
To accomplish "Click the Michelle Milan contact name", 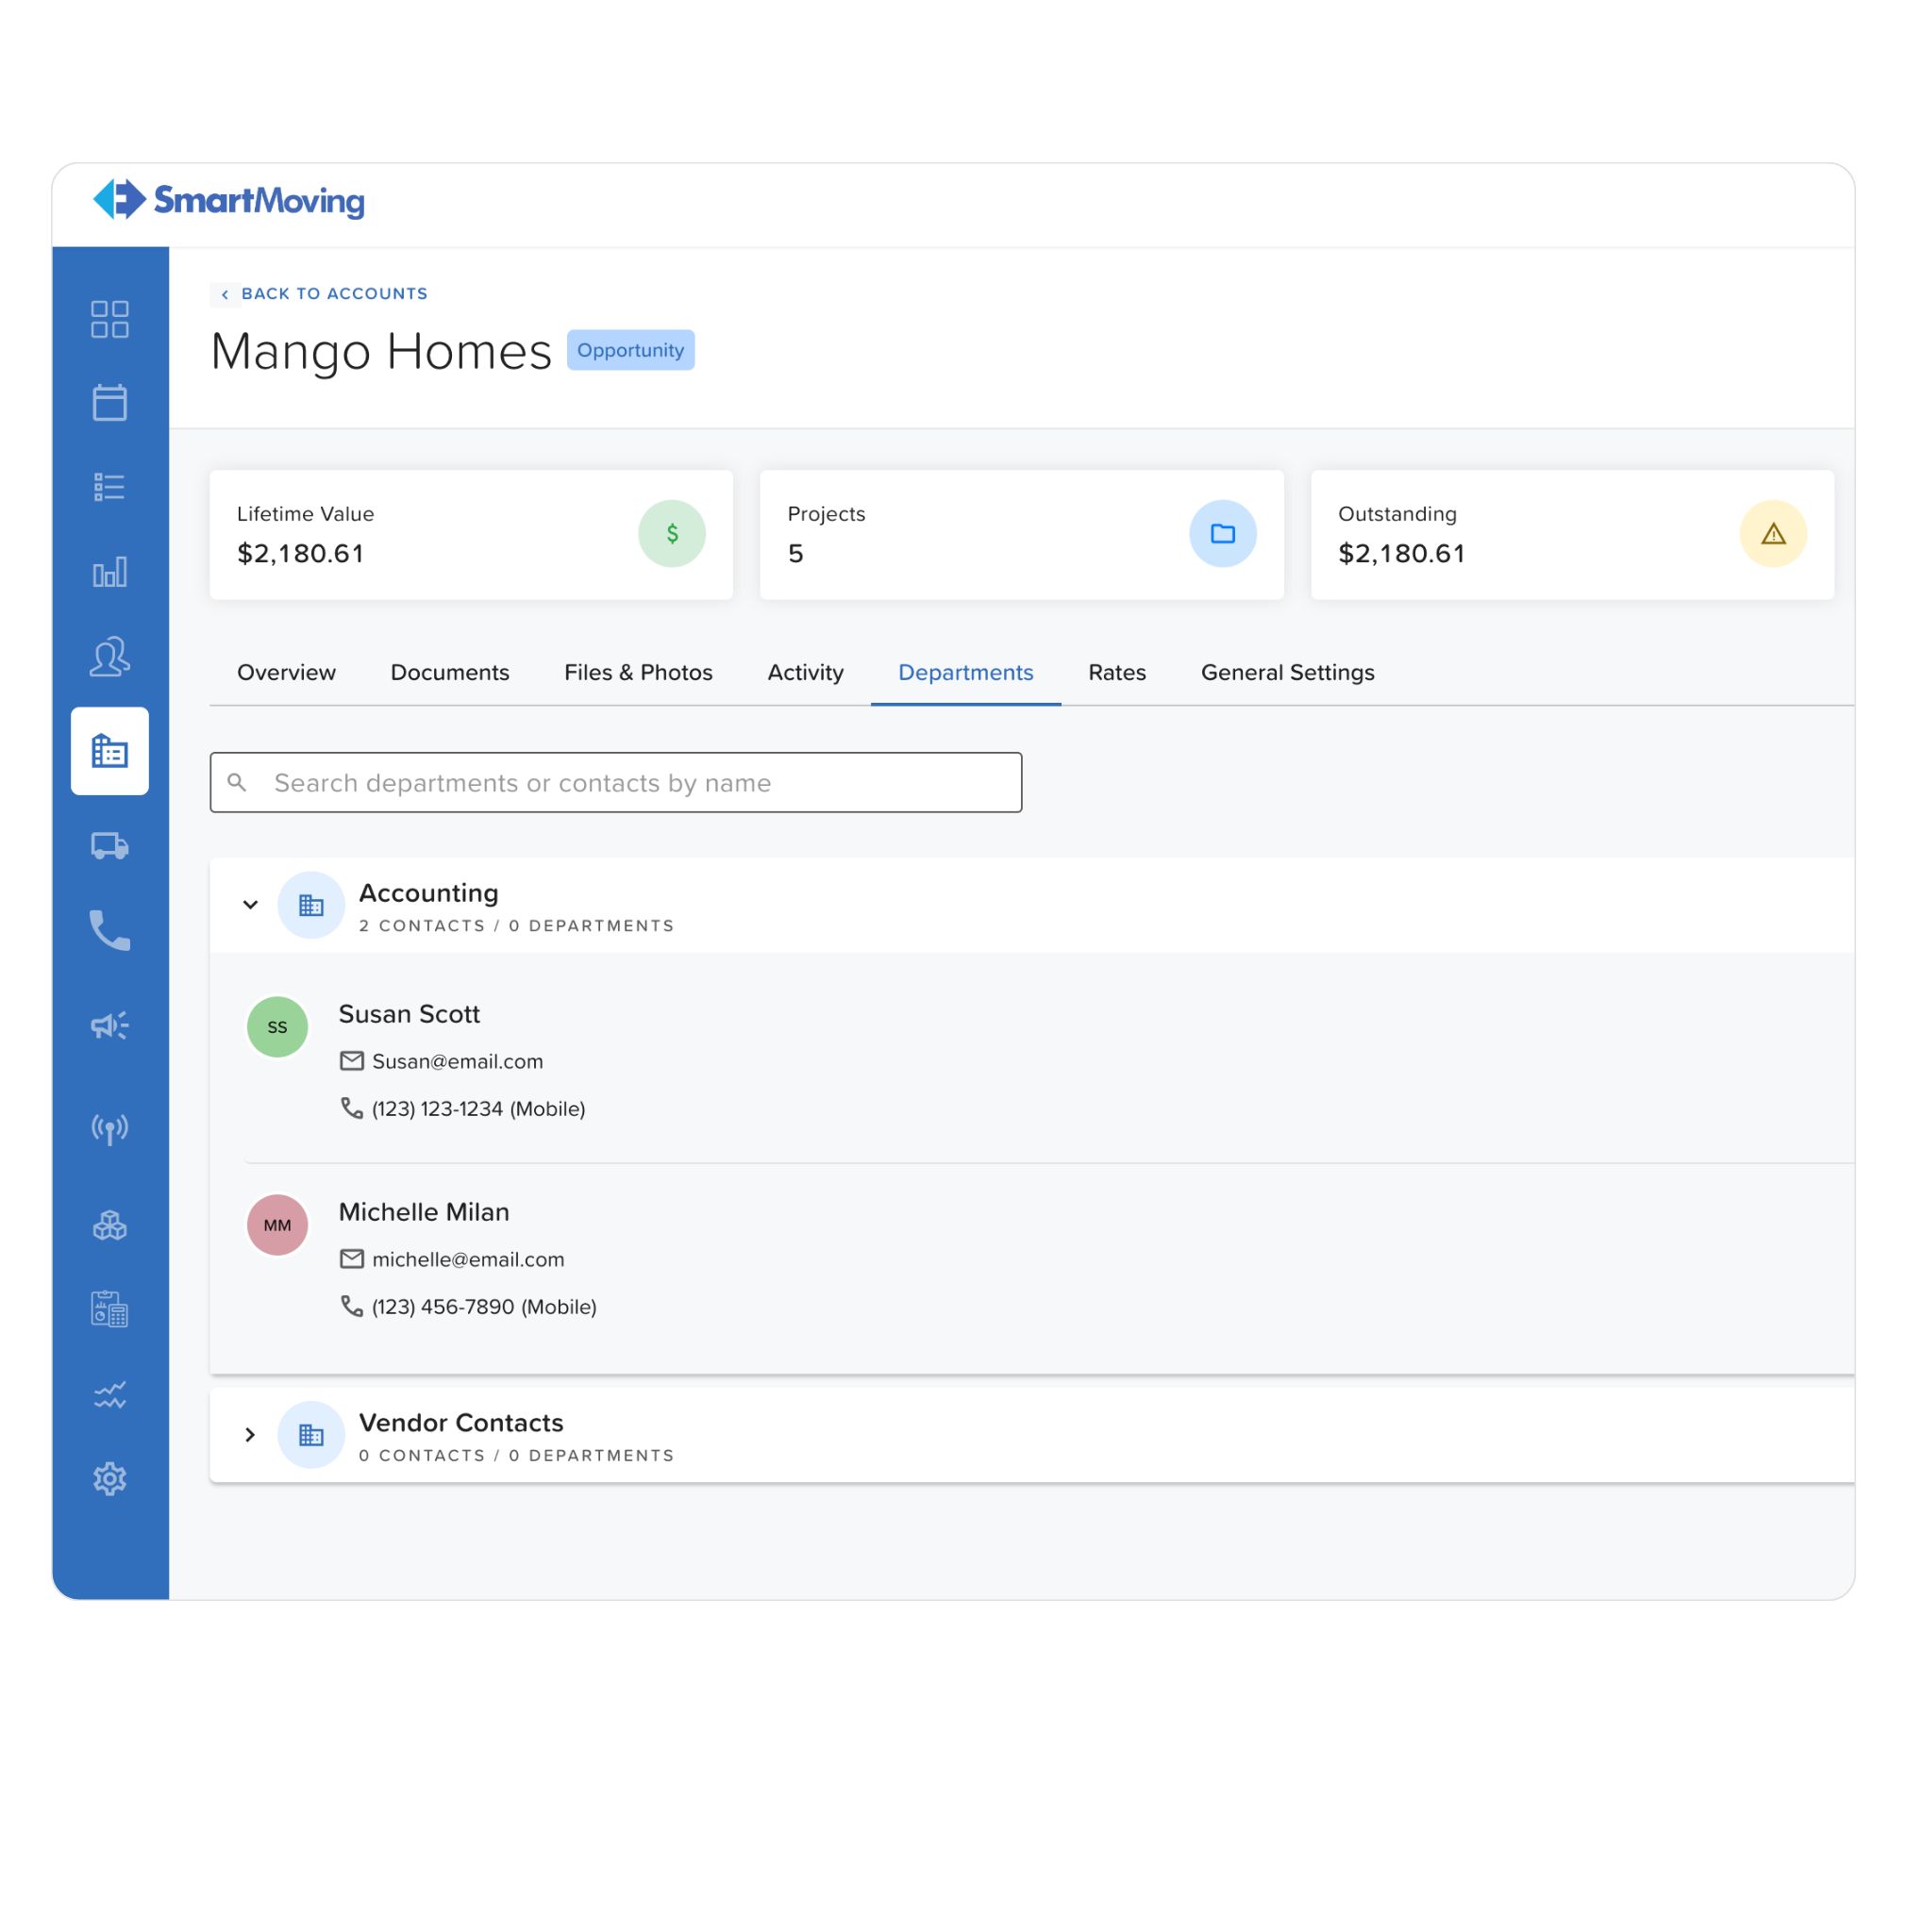I will click(x=424, y=1211).
